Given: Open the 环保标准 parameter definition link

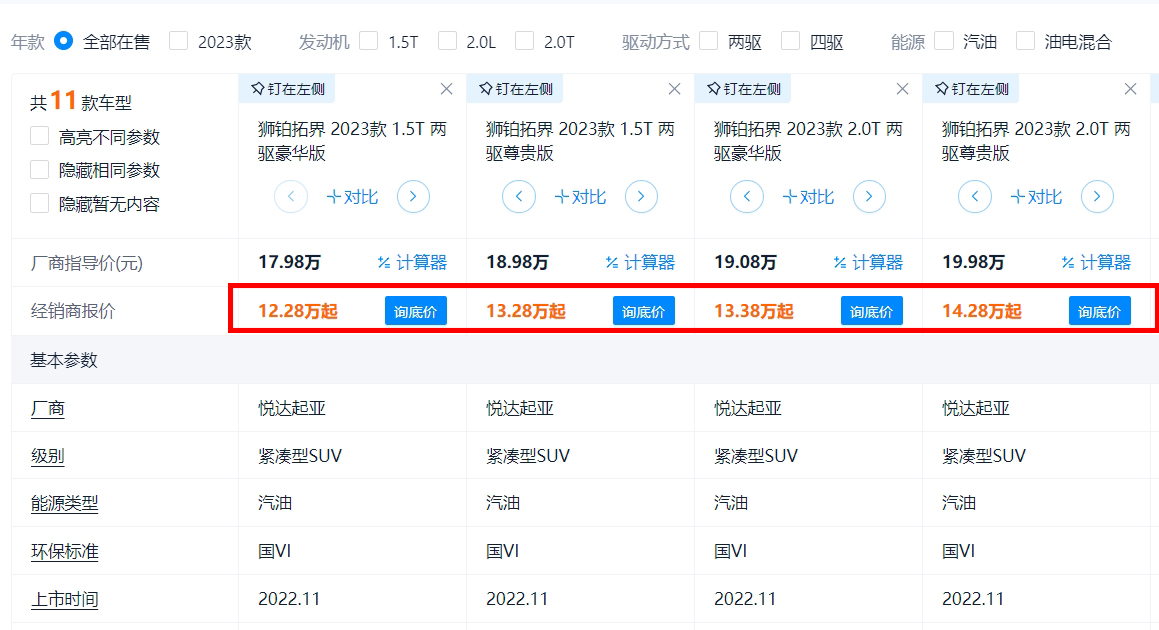Looking at the screenshot, I should coord(64,552).
